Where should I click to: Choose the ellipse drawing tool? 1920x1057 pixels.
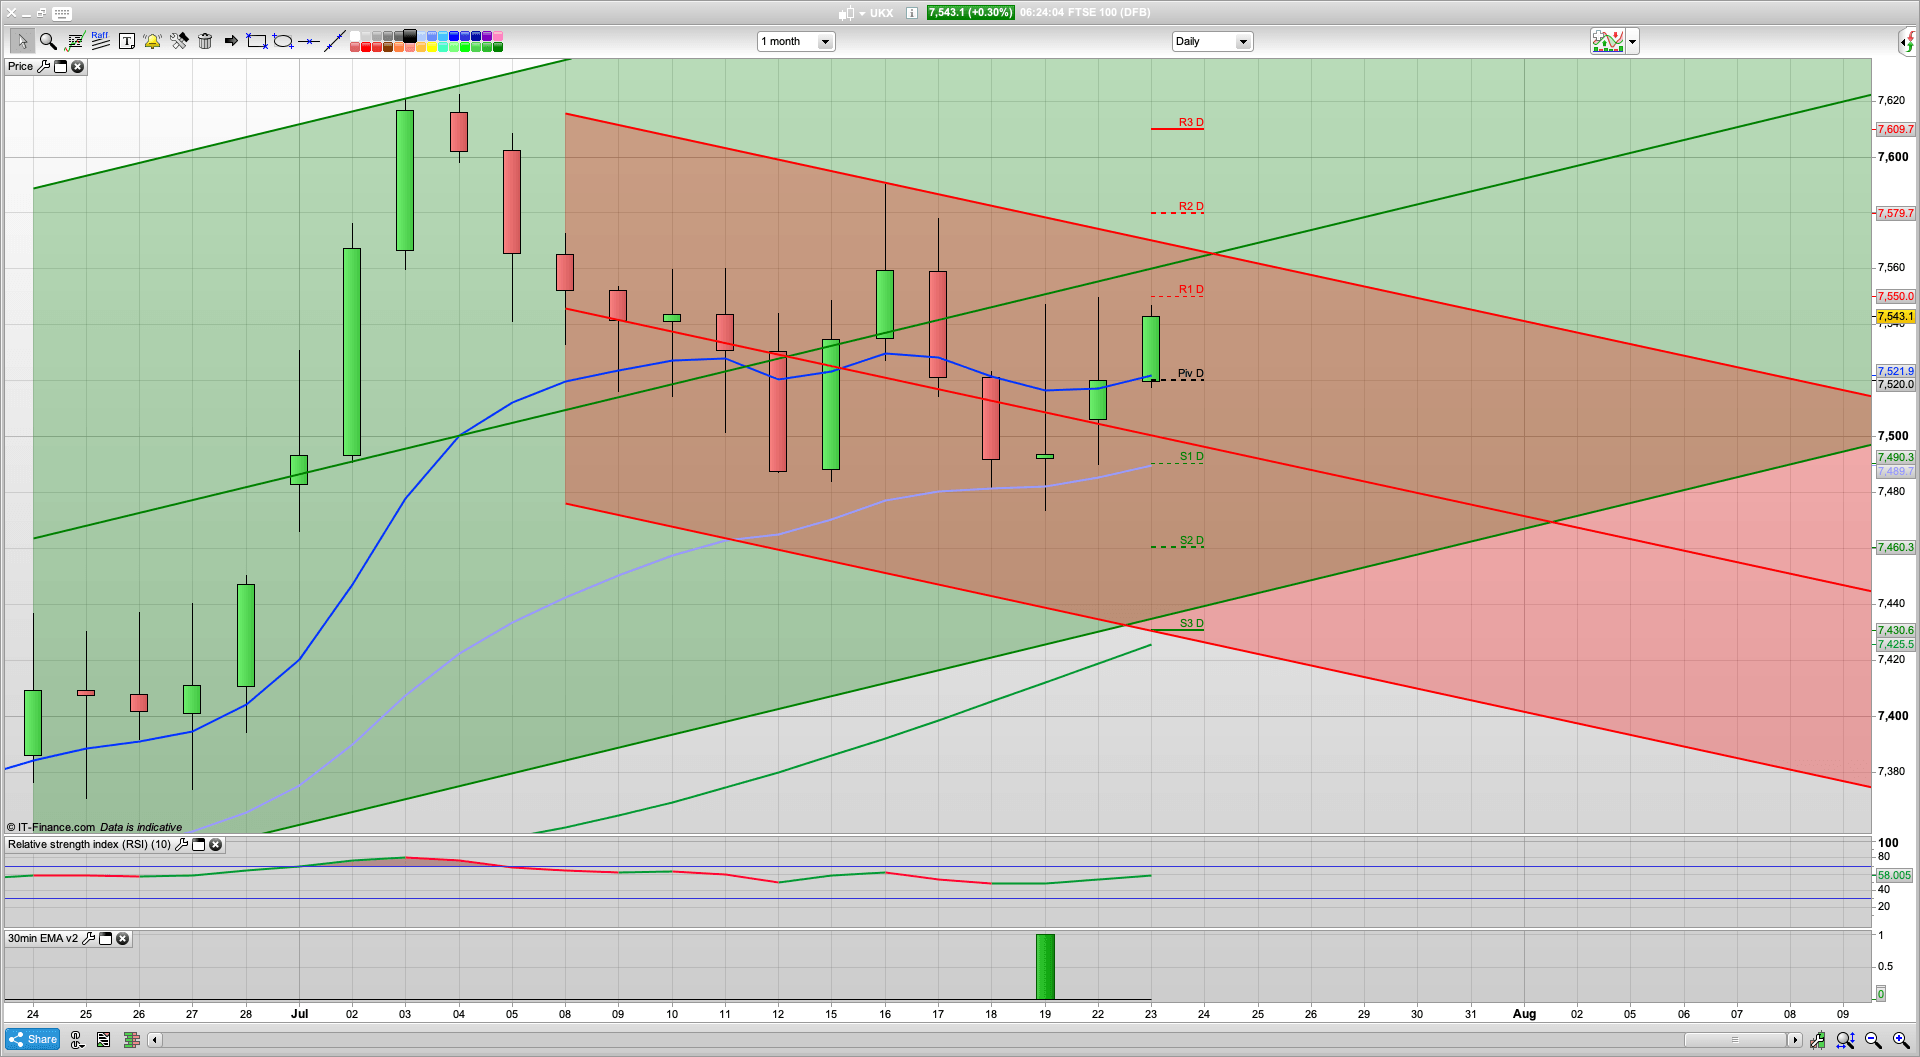pyautogui.click(x=283, y=41)
